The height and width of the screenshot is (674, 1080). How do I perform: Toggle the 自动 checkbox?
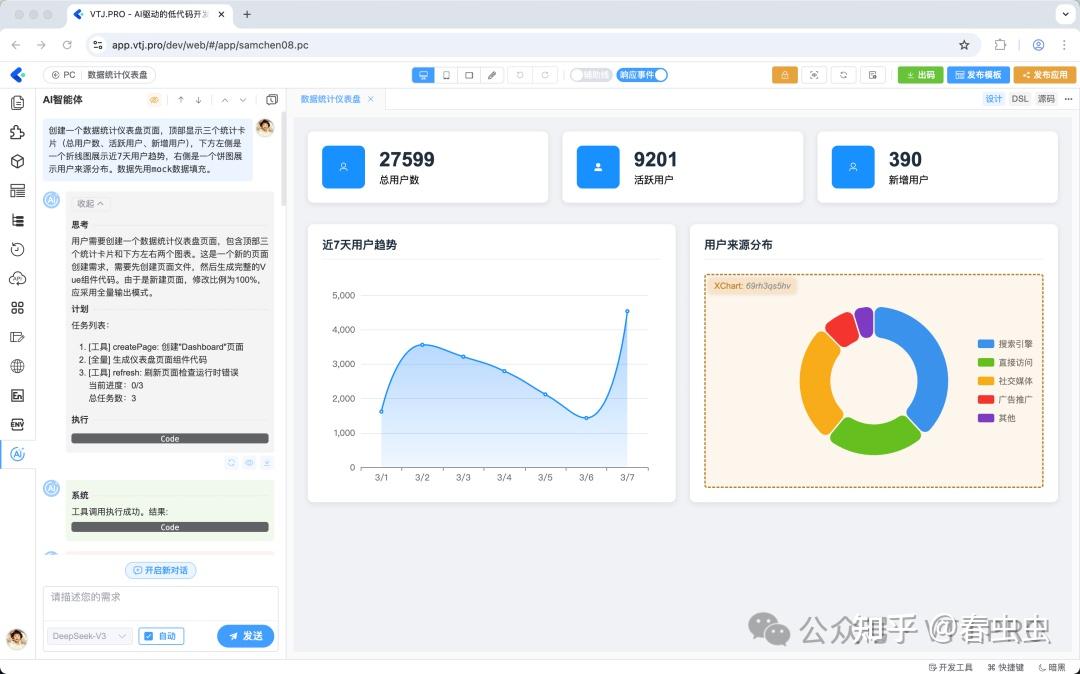tap(161, 636)
